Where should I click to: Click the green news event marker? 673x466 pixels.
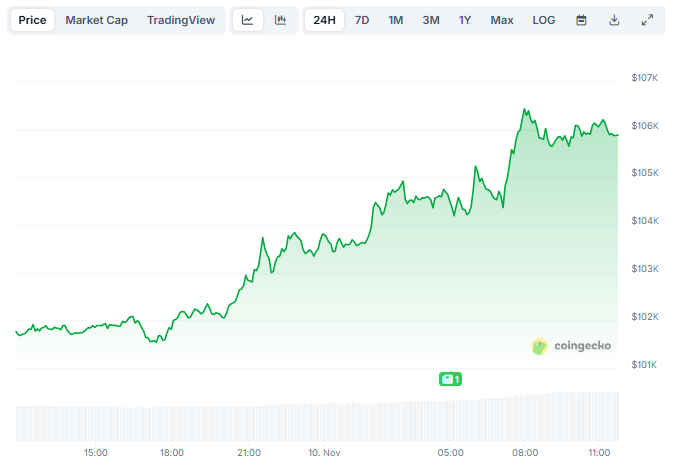(450, 379)
